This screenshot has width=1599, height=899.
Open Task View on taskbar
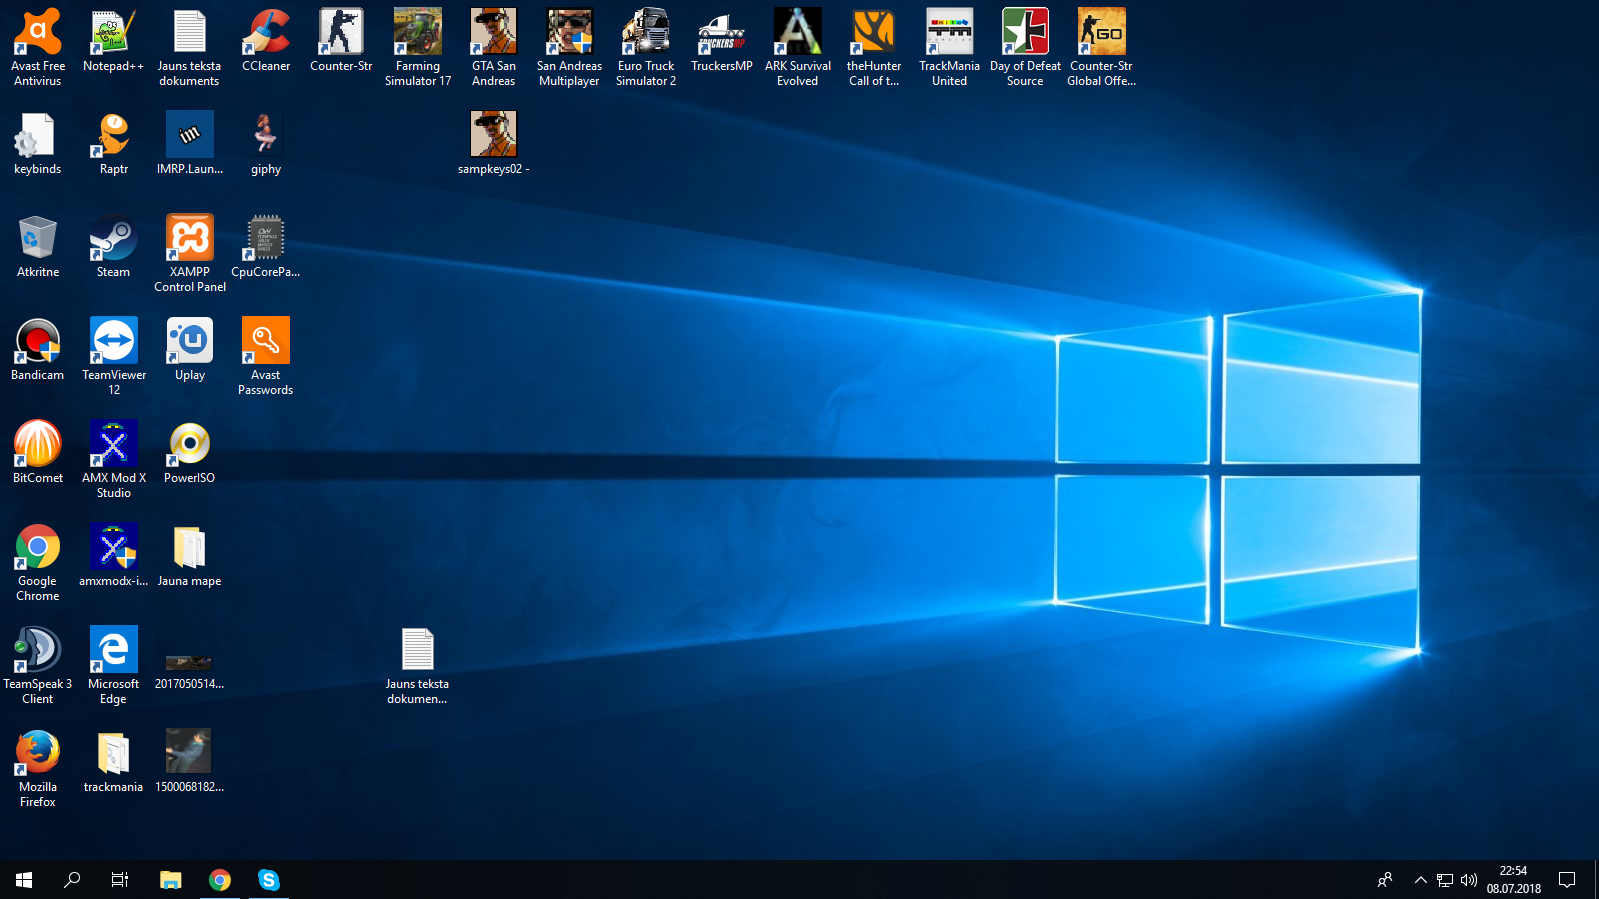click(120, 880)
